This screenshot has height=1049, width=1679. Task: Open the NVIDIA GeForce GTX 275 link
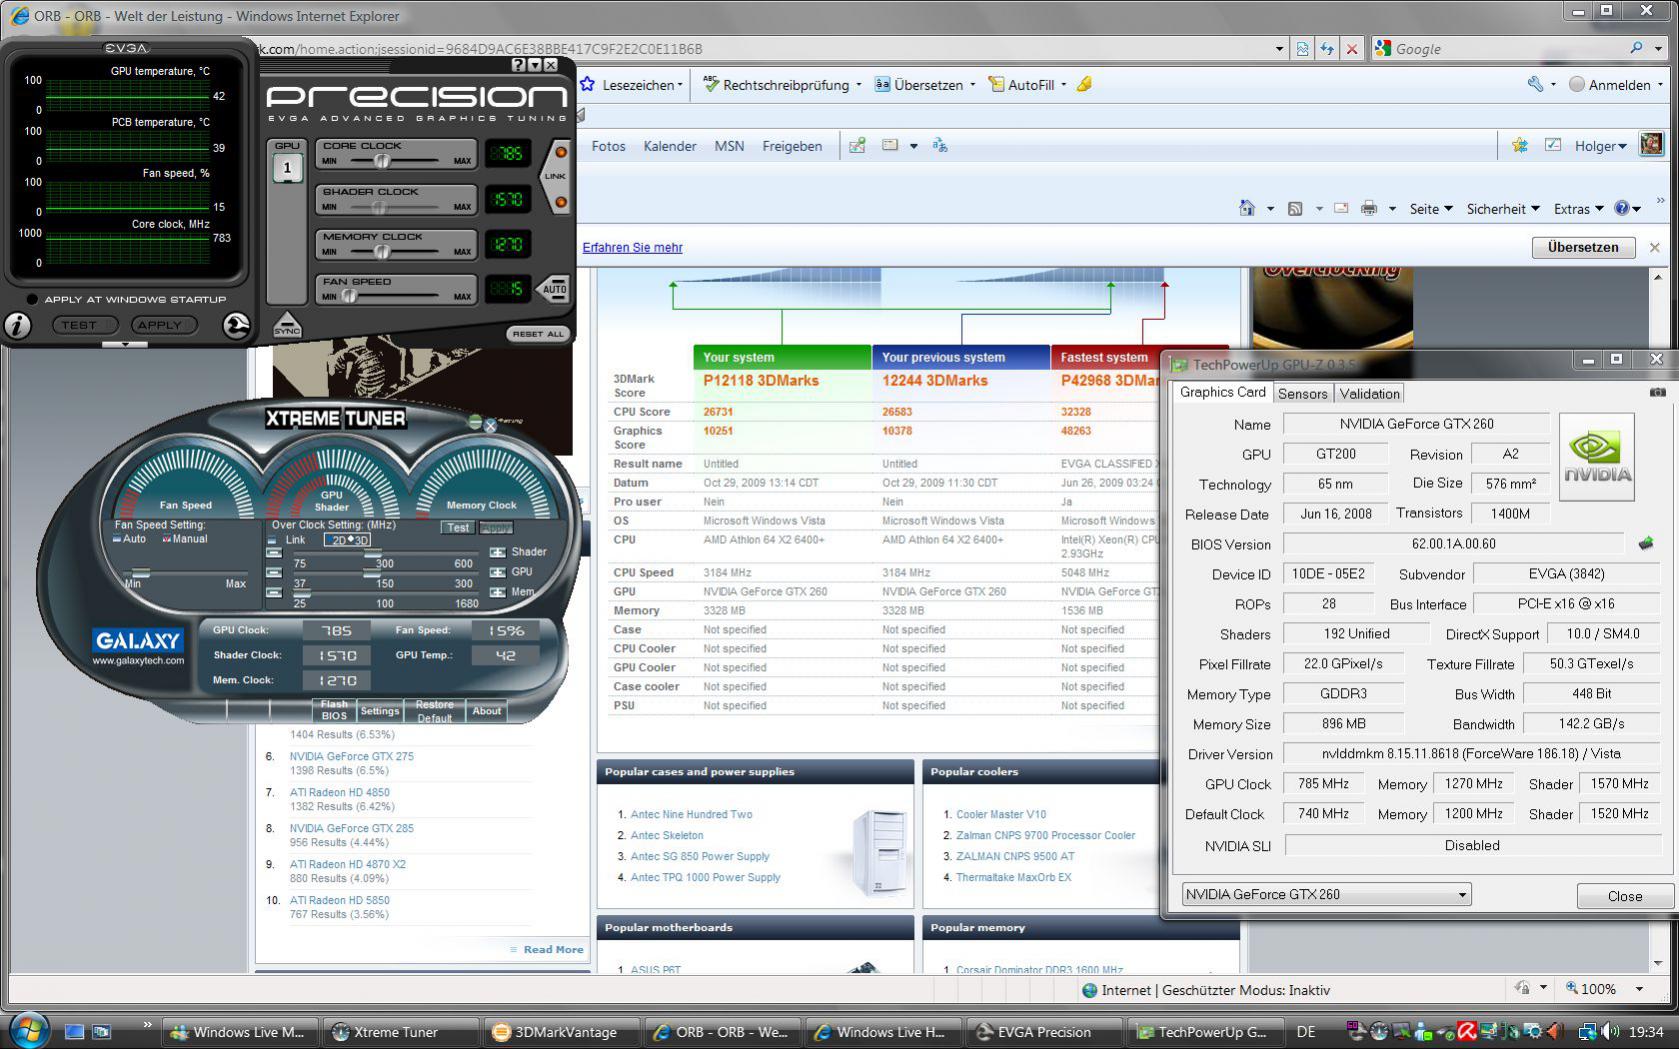(351, 756)
